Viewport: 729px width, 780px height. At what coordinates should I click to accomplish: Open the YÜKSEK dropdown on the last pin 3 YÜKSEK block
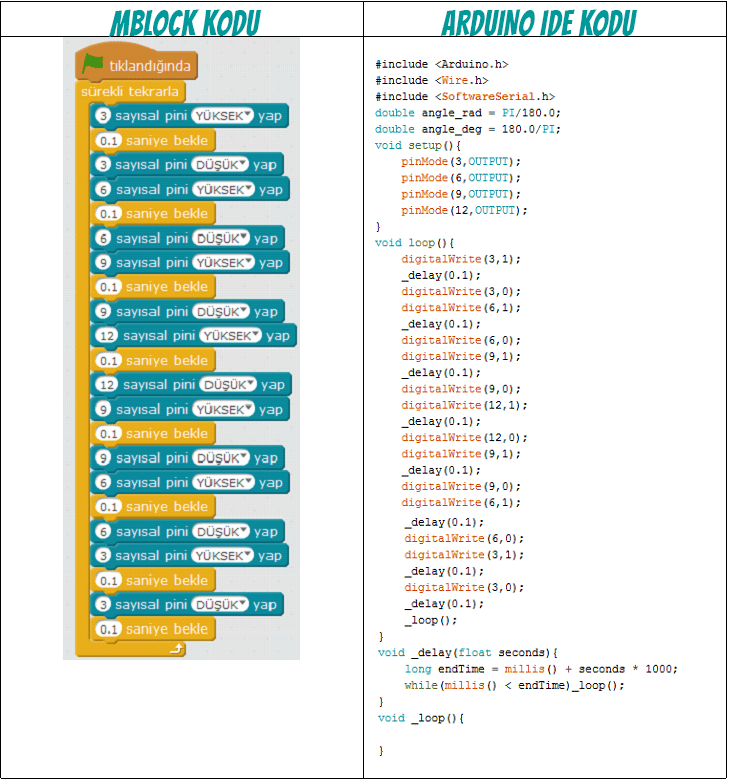click(x=222, y=556)
